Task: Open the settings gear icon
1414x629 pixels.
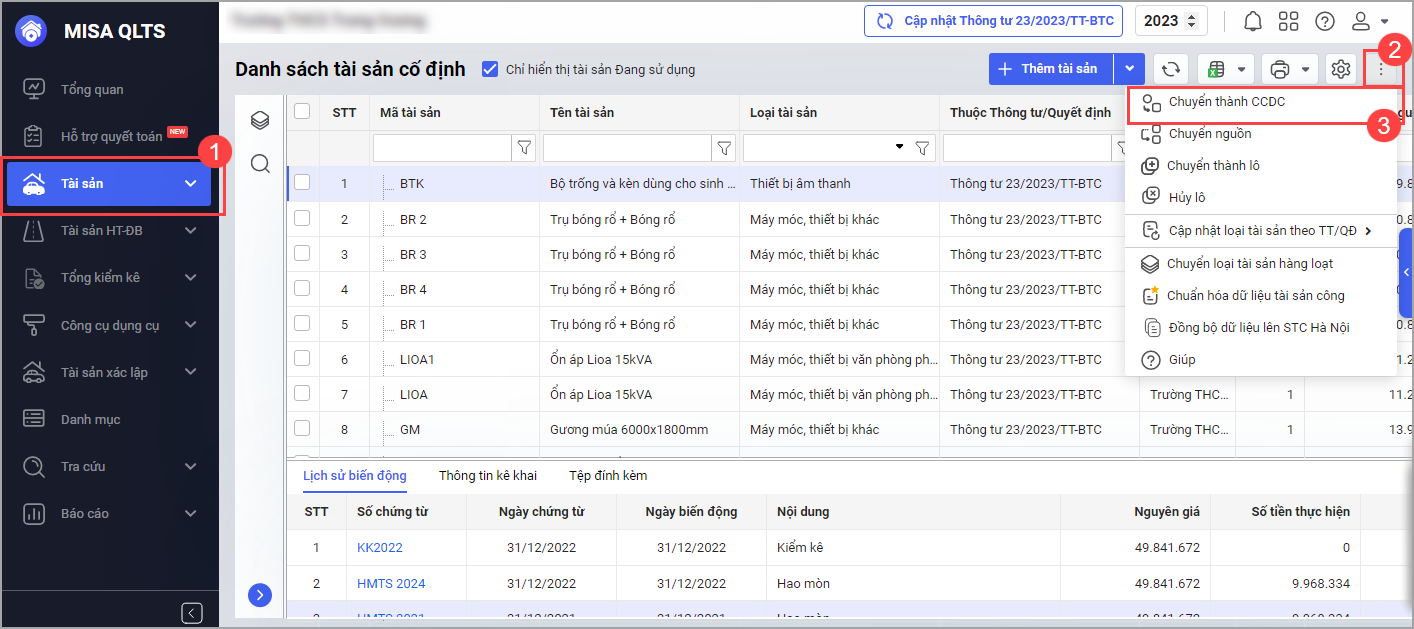Action: coord(1340,69)
